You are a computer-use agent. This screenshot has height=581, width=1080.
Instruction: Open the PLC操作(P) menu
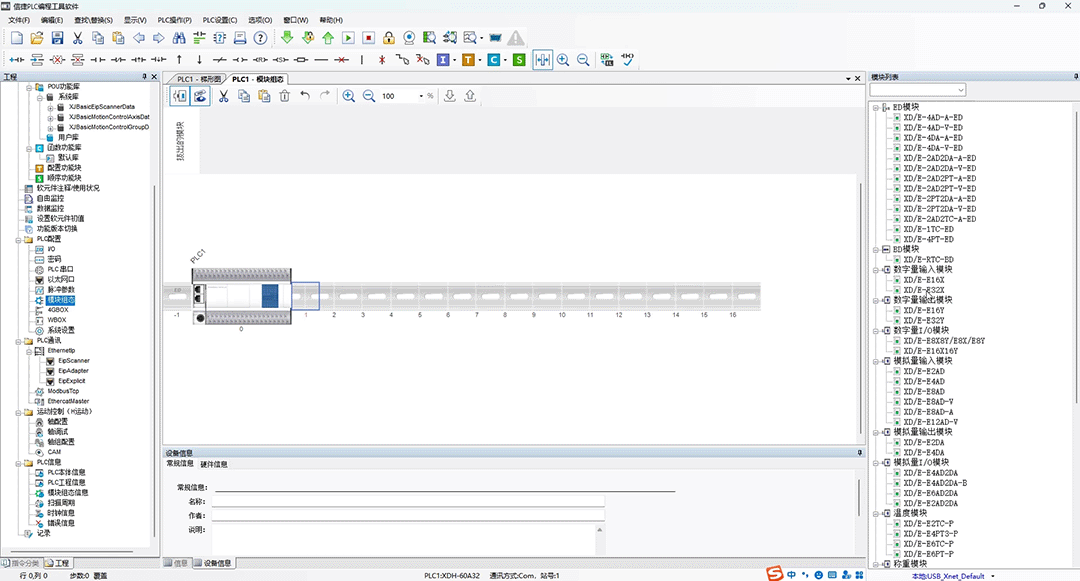174,20
